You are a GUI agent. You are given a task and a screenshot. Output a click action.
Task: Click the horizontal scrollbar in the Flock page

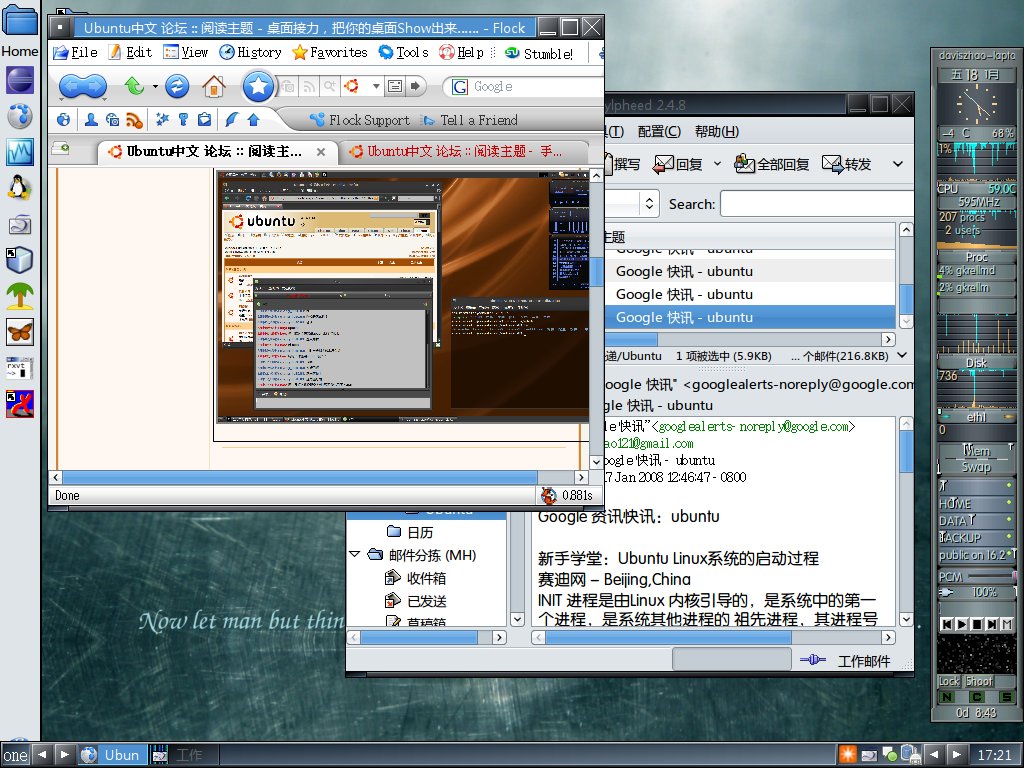click(x=300, y=477)
